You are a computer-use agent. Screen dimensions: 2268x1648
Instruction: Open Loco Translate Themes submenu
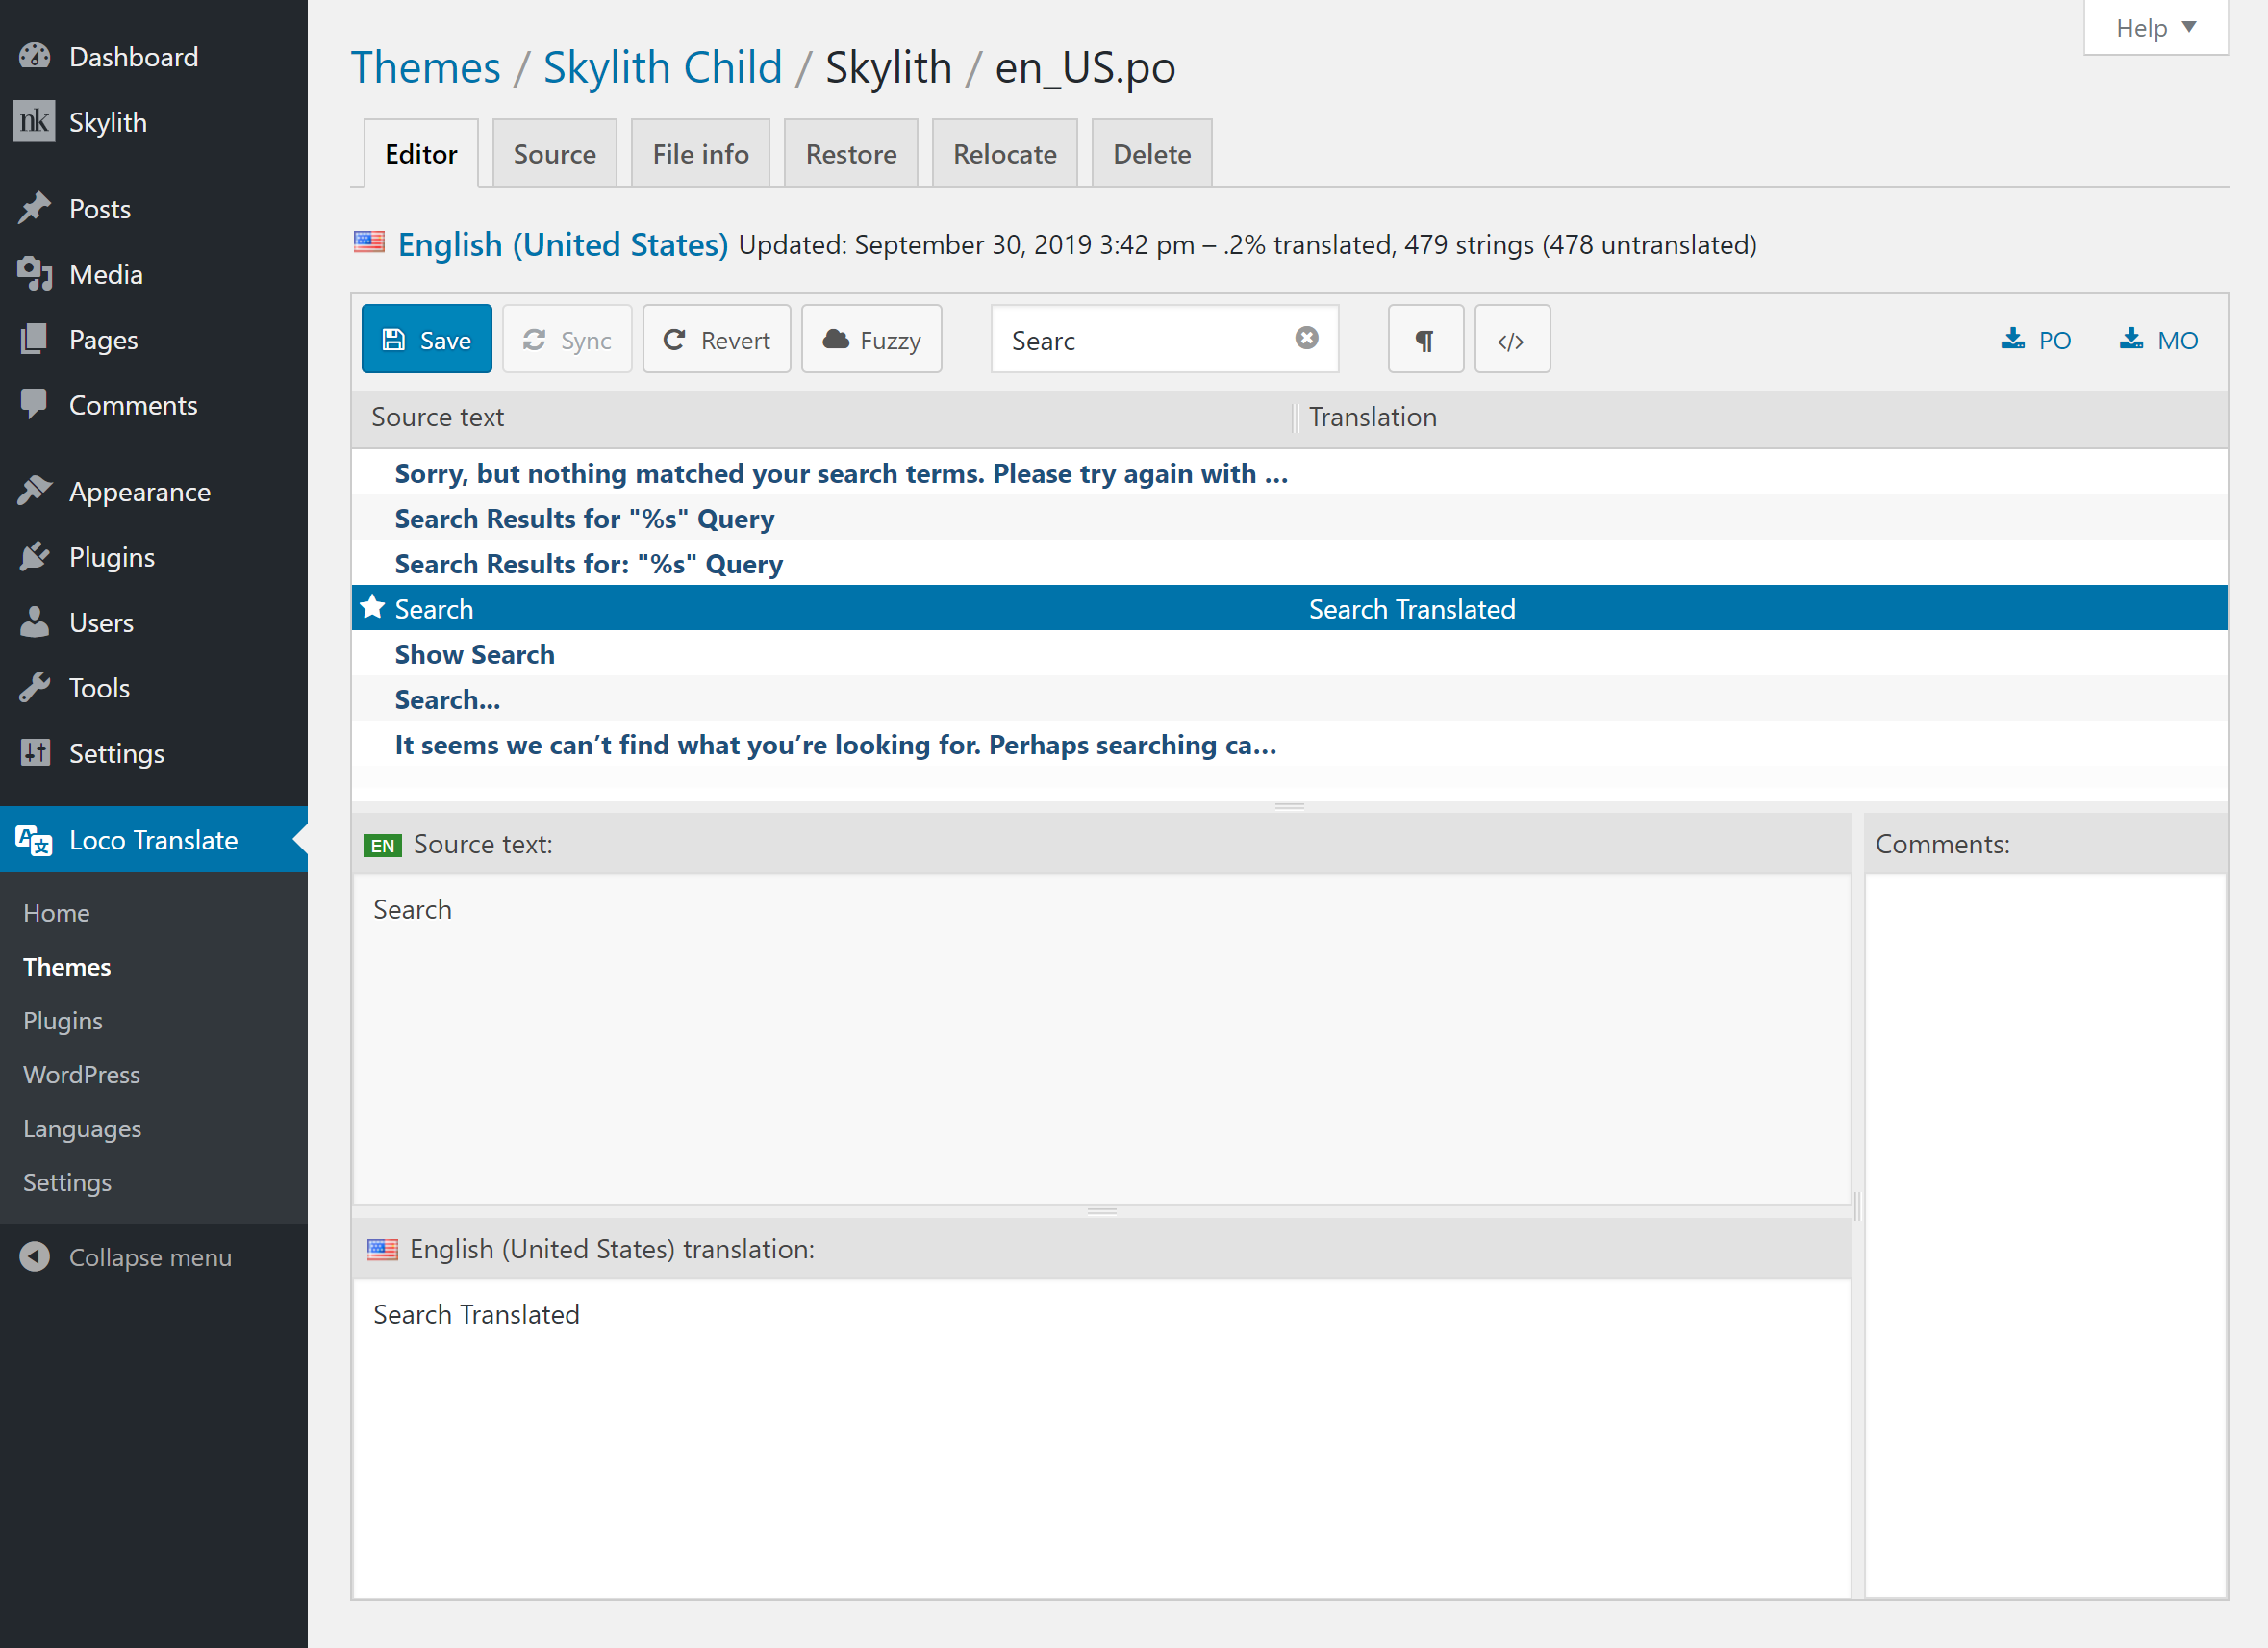click(x=67, y=967)
